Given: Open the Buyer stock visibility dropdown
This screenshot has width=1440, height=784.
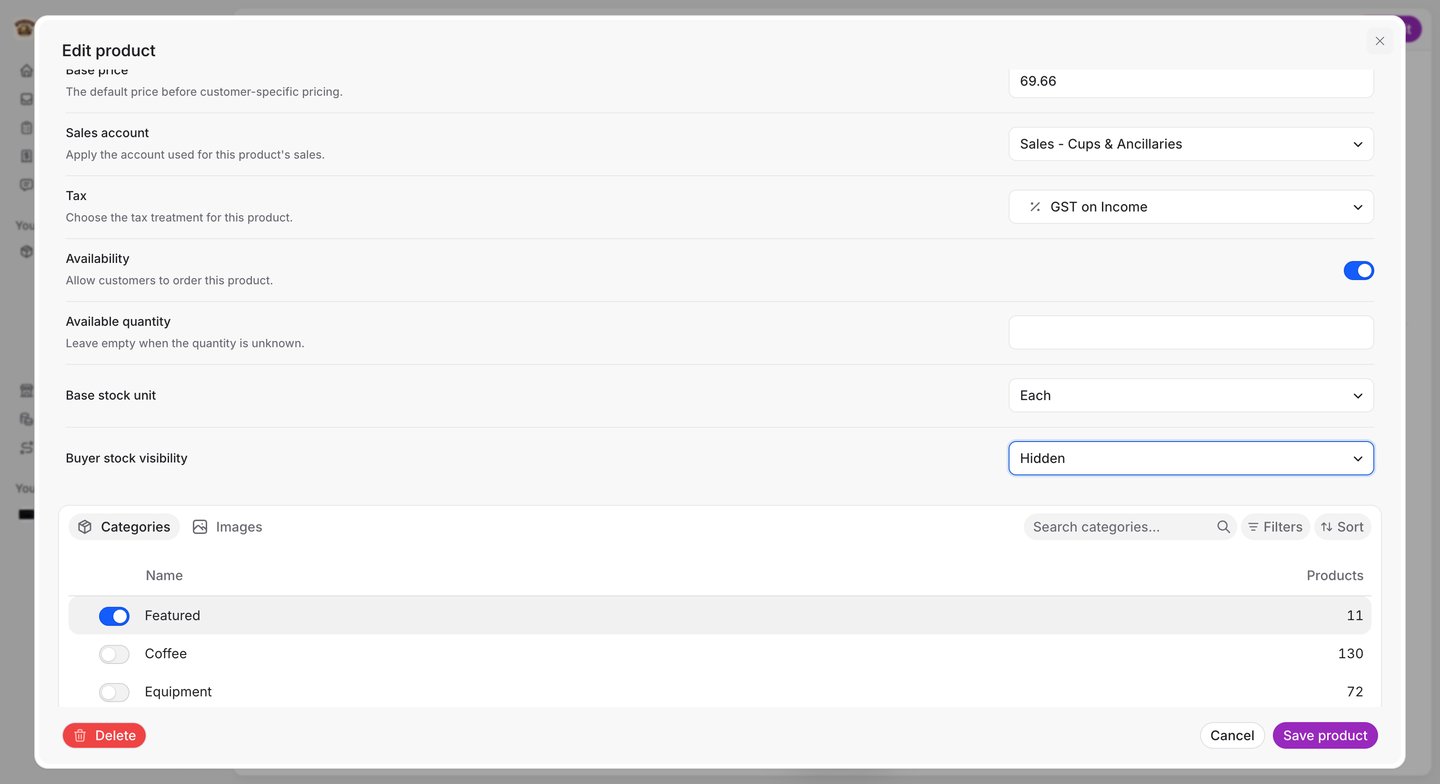Looking at the screenshot, I should coord(1191,458).
